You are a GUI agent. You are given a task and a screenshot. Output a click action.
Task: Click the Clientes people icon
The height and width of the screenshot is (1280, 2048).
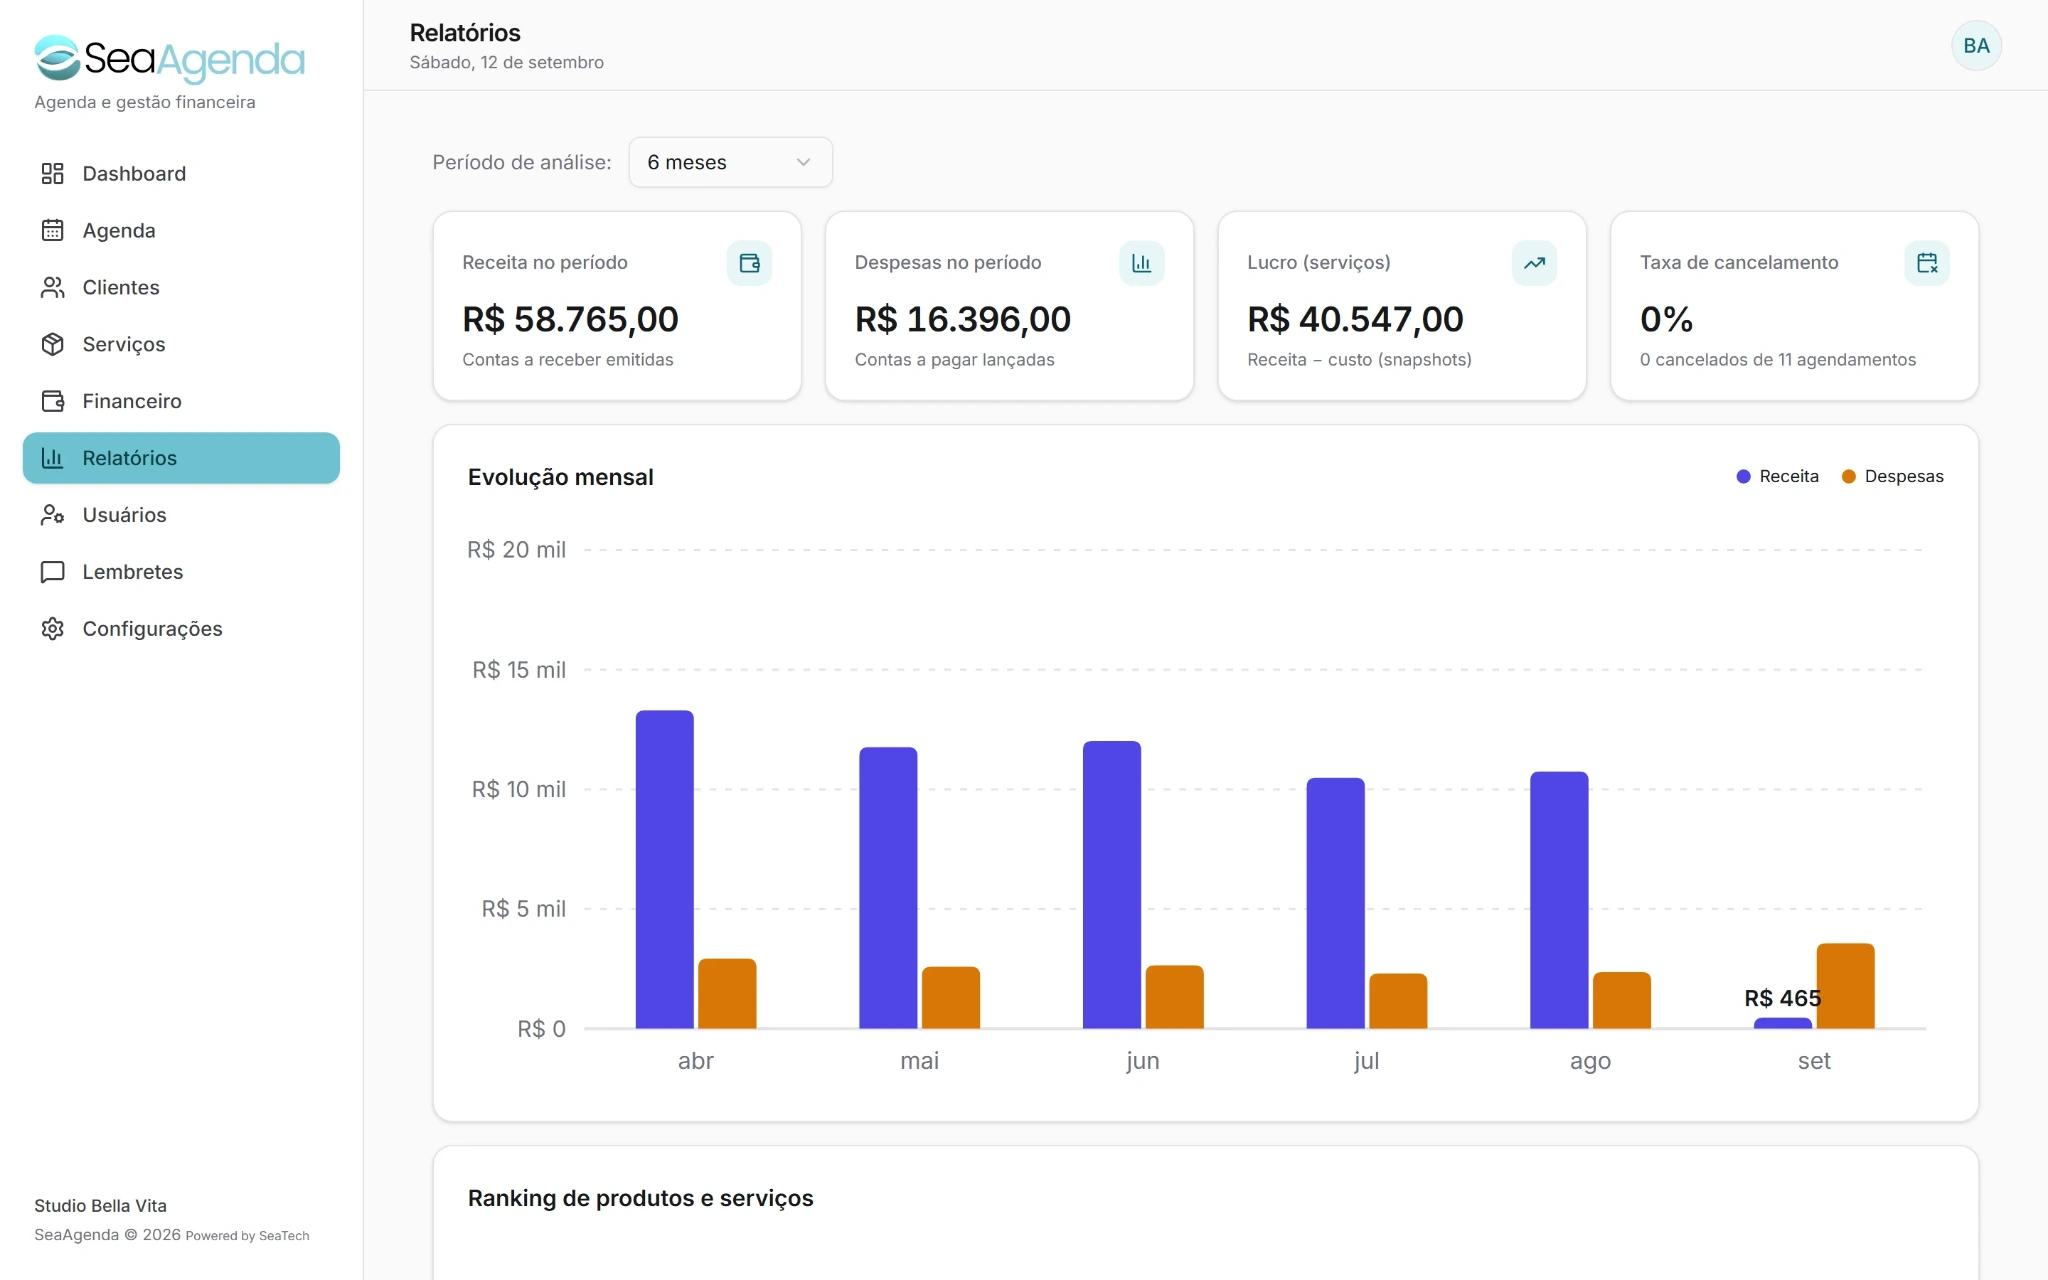[x=52, y=288]
